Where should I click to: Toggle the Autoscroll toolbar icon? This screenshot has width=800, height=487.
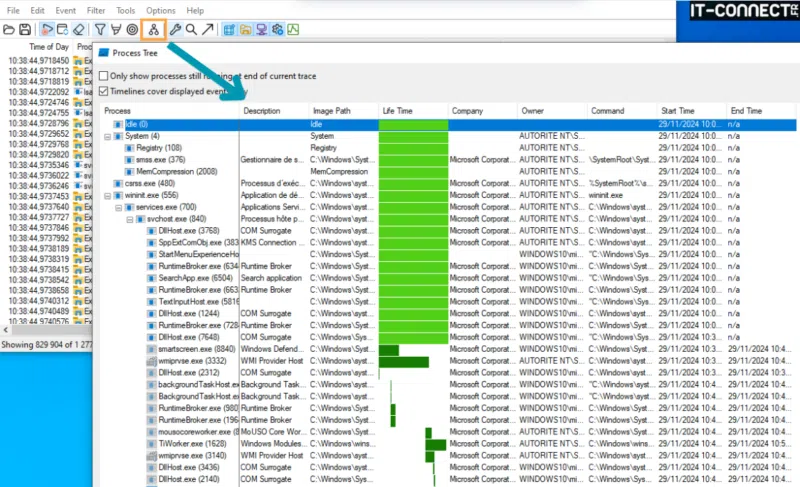click(62, 30)
